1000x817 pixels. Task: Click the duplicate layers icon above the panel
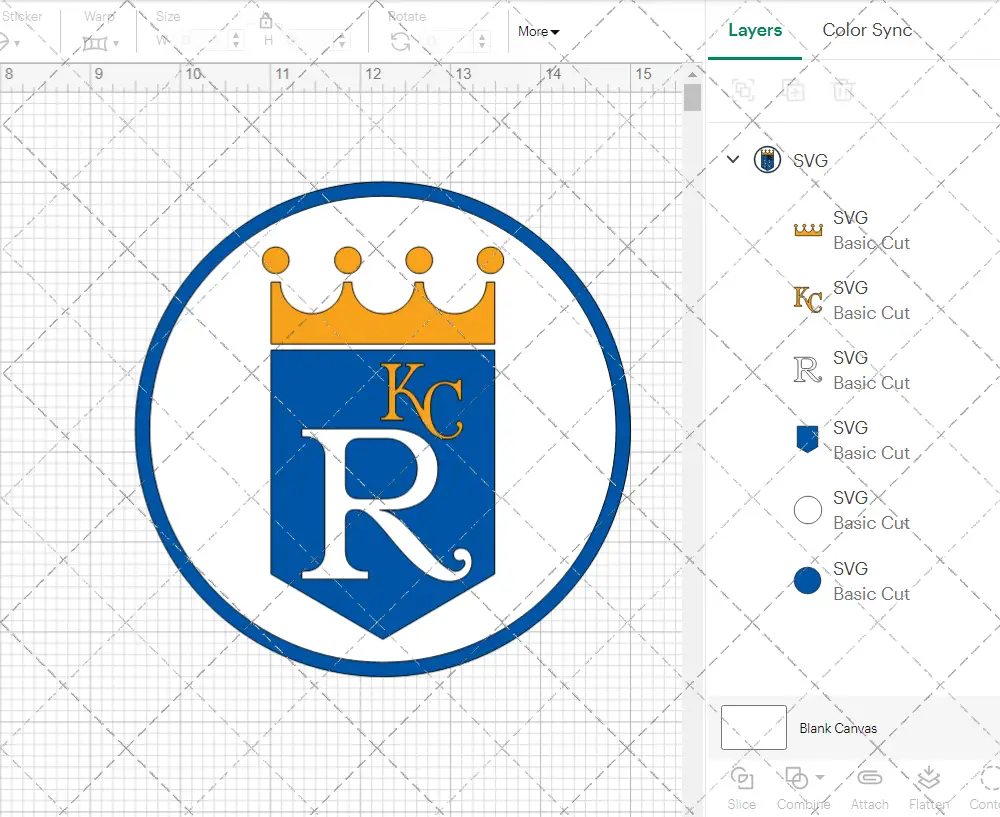coord(795,90)
